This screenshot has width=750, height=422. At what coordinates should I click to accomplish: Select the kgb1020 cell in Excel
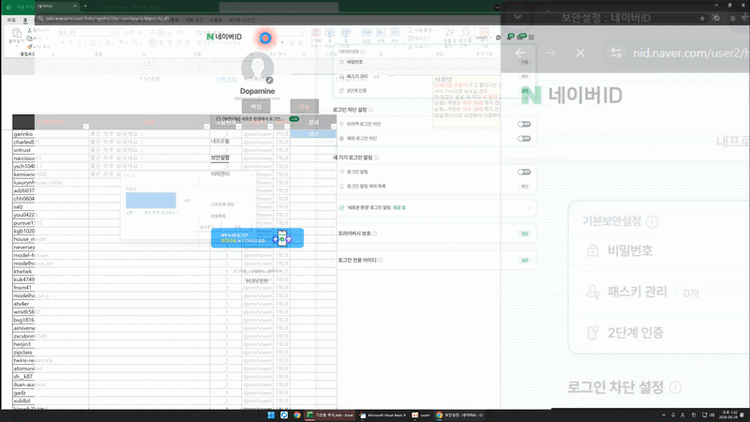[50, 231]
